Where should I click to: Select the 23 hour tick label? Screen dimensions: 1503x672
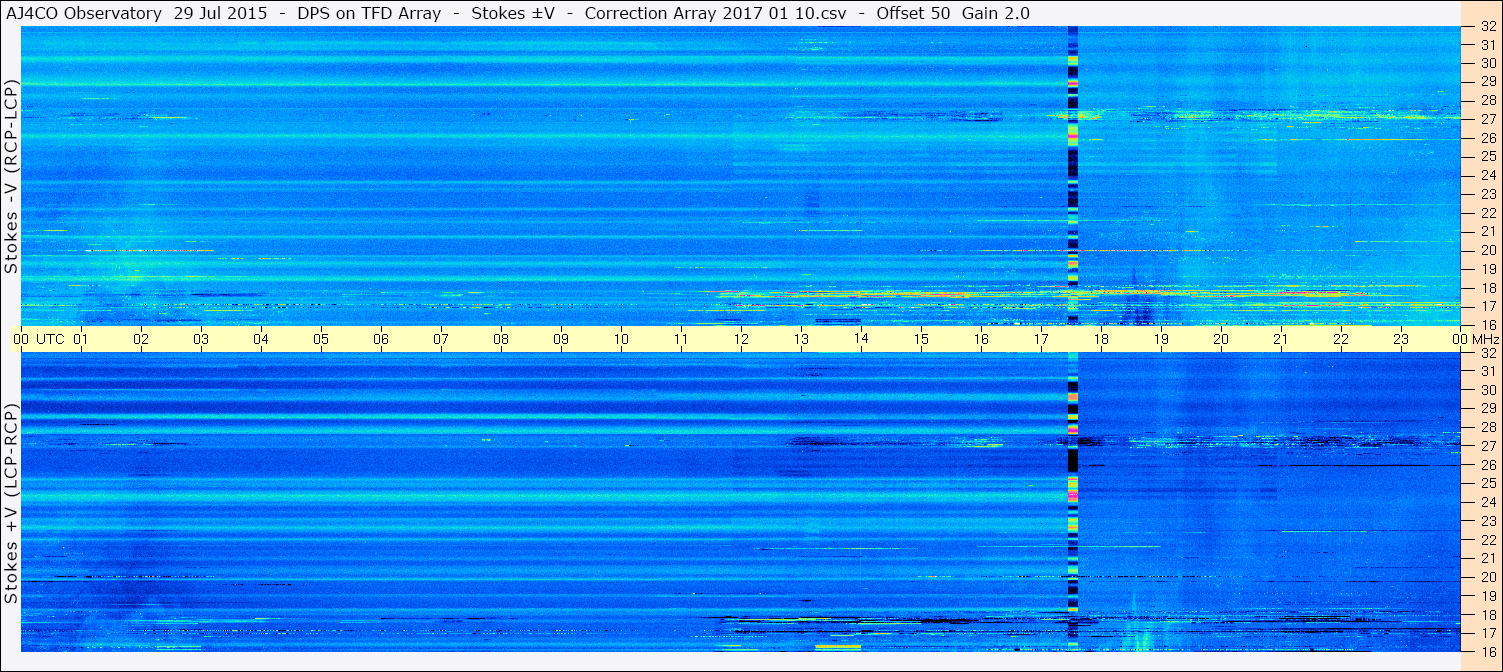[x=1401, y=340]
